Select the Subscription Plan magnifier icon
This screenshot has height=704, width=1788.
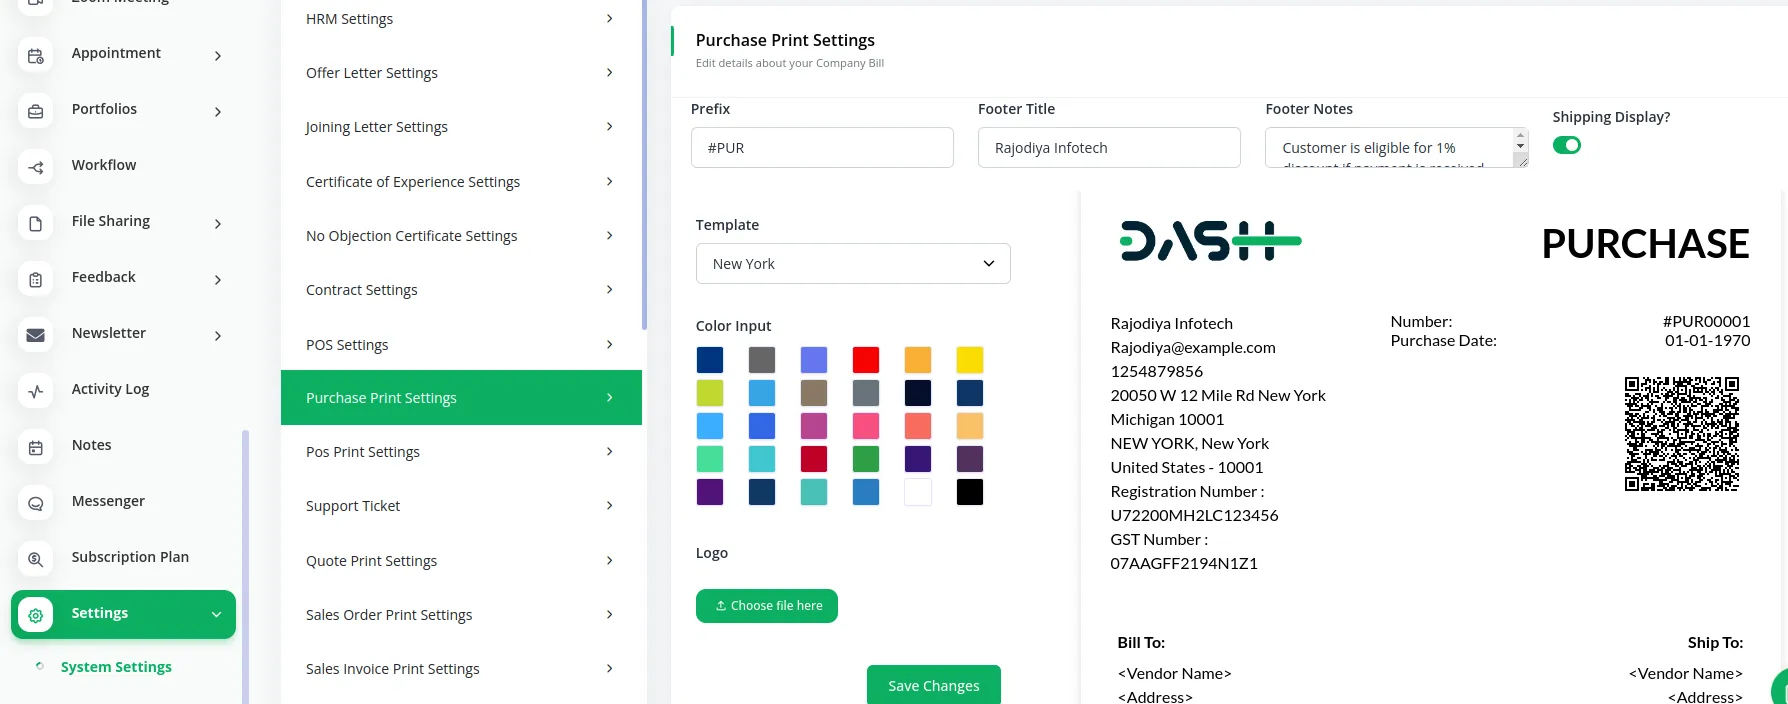click(35, 558)
